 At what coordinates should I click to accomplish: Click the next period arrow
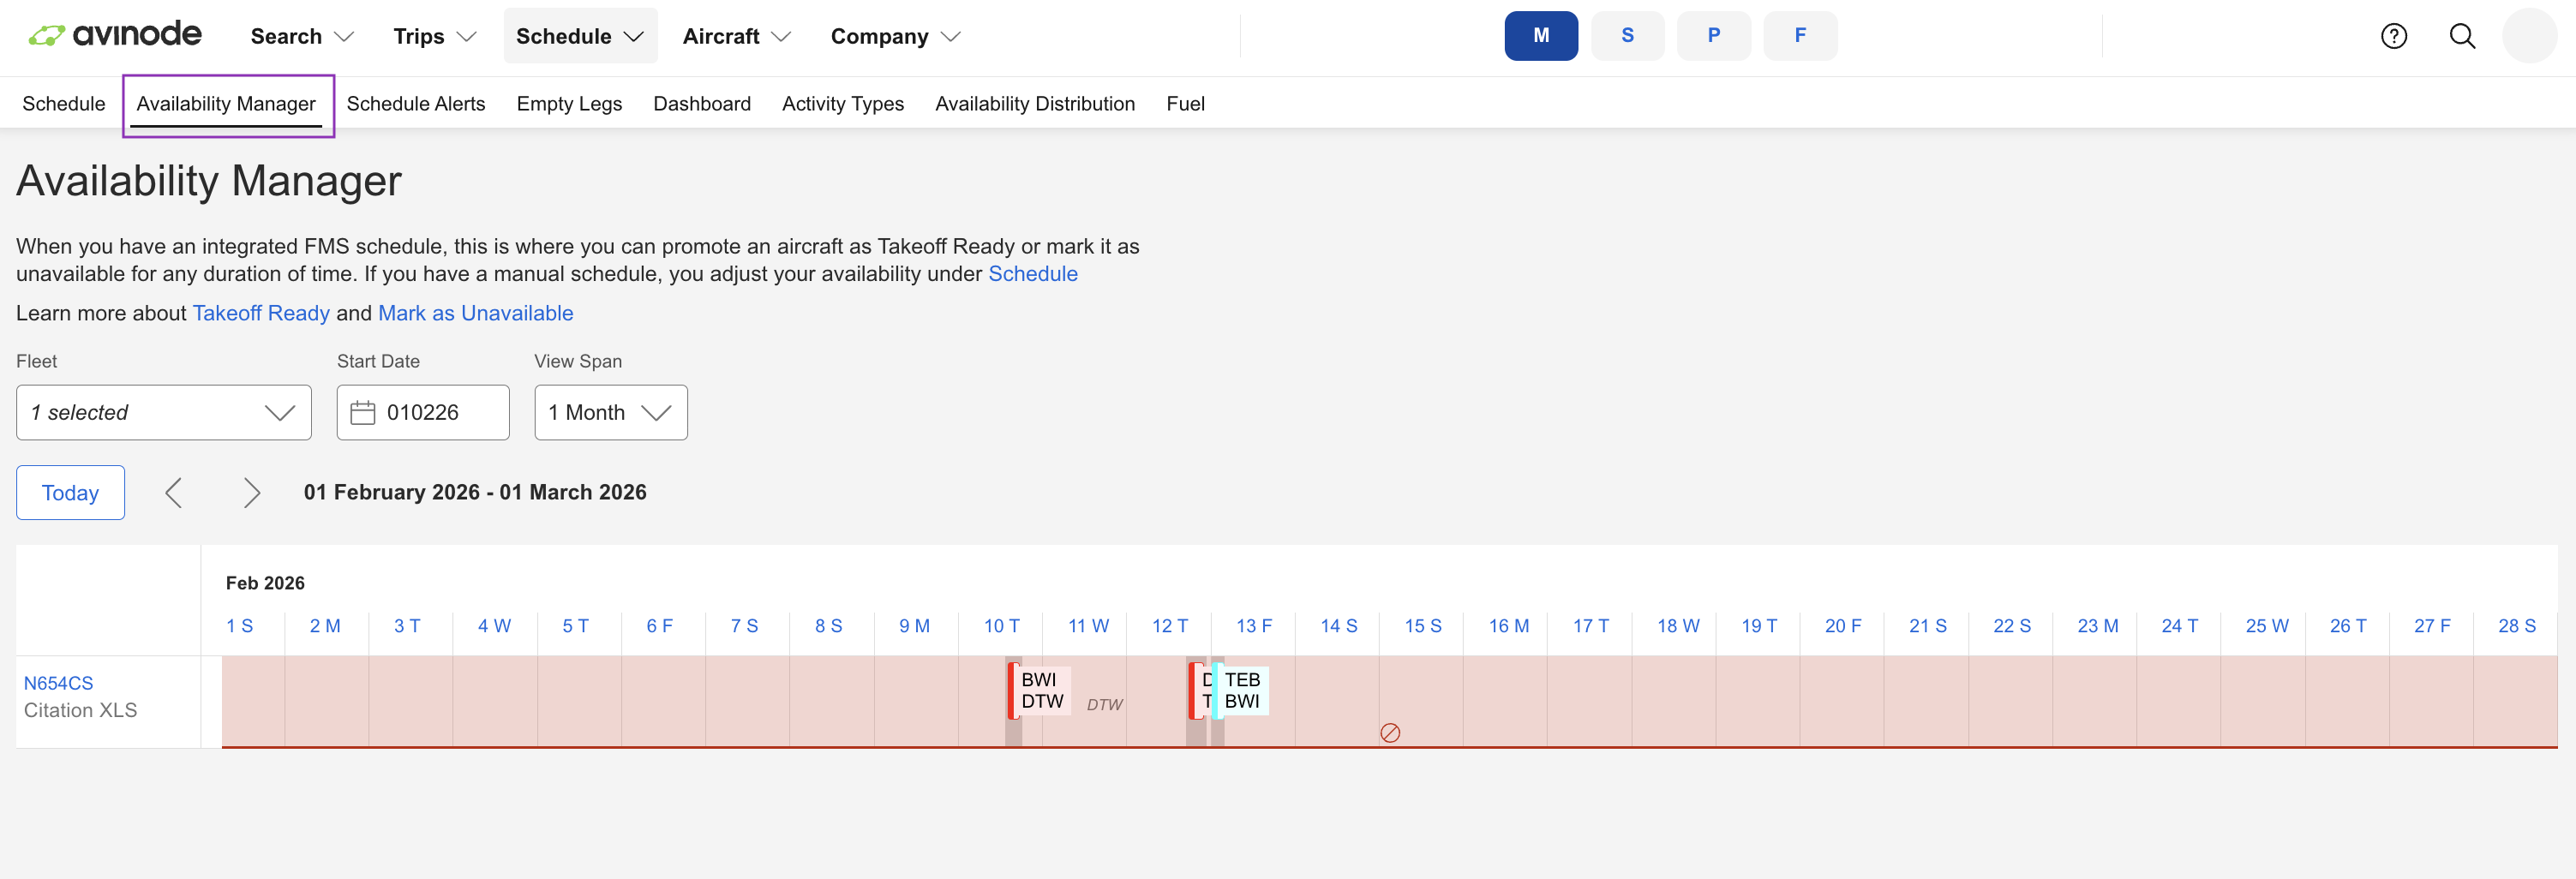pos(252,492)
